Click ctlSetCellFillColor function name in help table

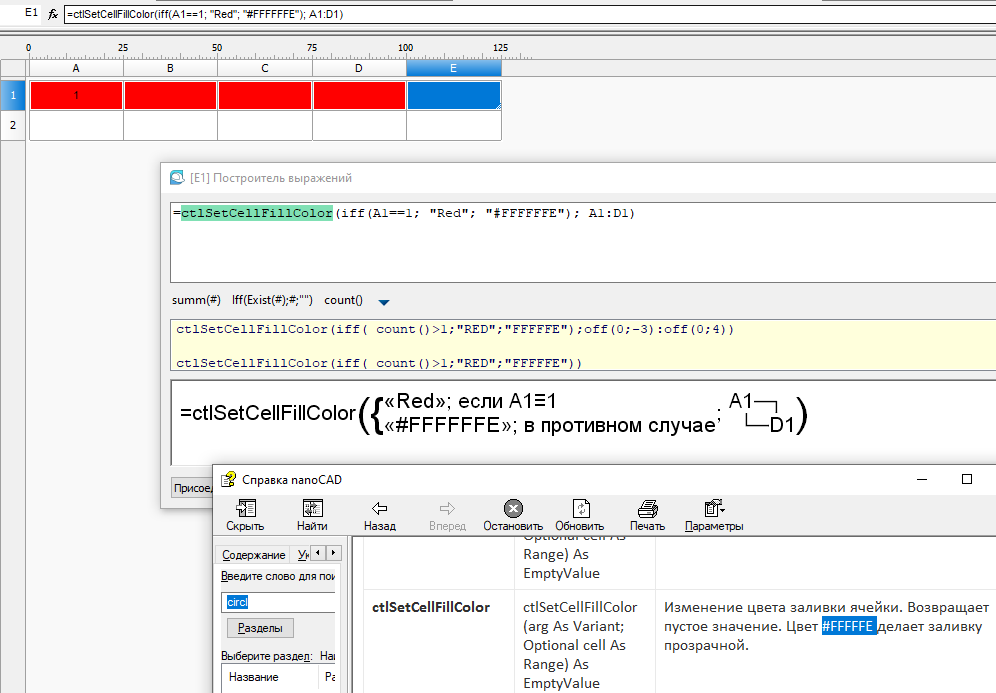coord(431,607)
